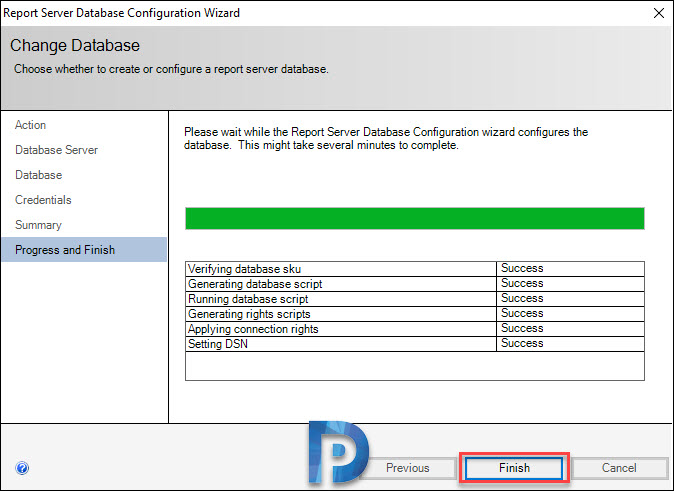
Task: Select the 'Generating rights scripts' row
Action: click(415, 314)
